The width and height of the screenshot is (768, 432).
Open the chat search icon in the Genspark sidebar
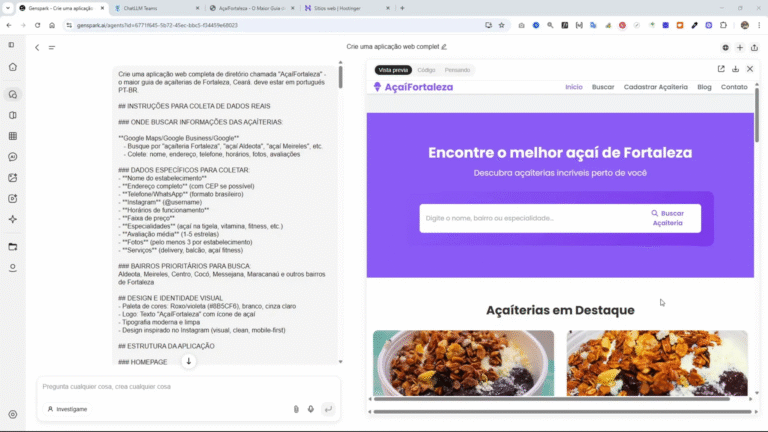(x=13, y=95)
